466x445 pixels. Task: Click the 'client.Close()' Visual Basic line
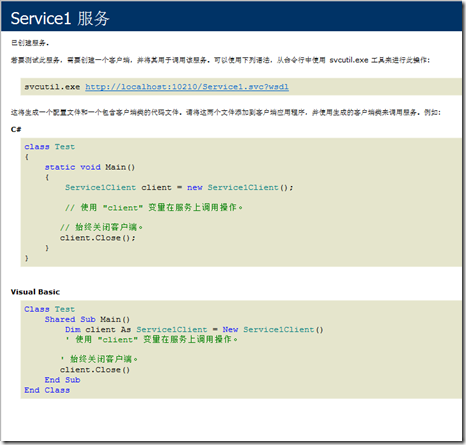(x=95, y=370)
